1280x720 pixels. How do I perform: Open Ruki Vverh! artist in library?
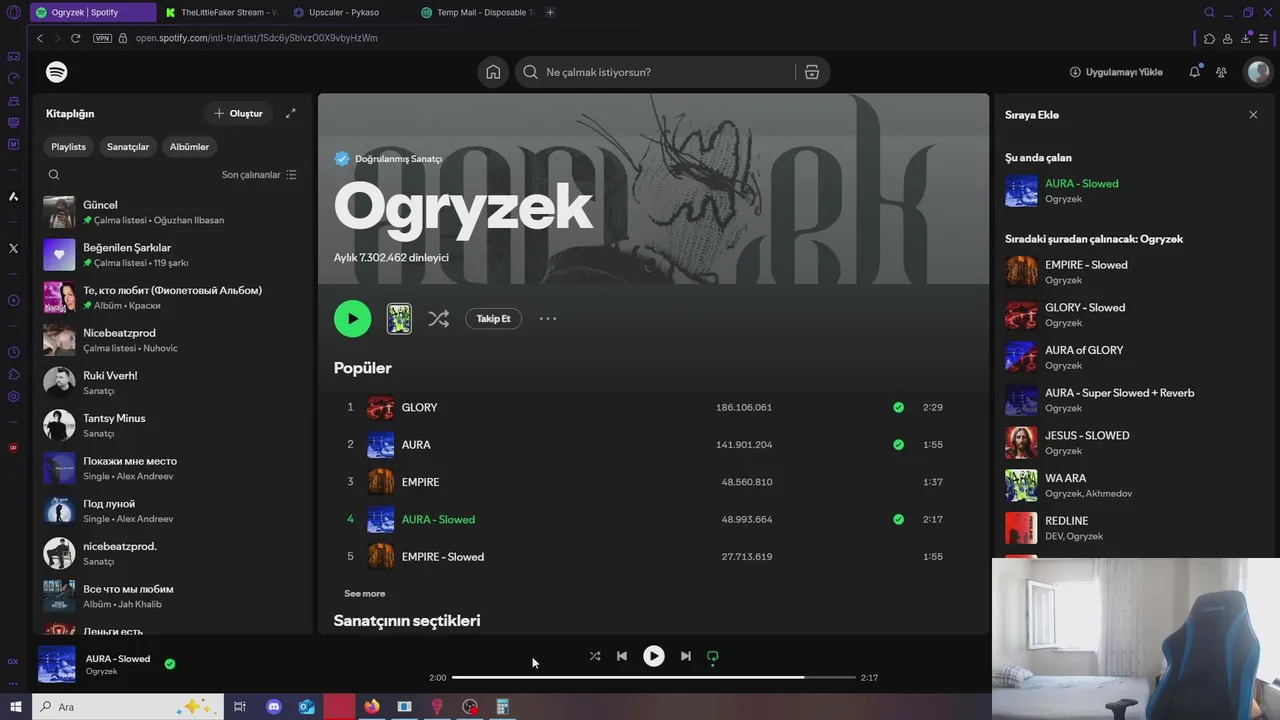pos(174,383)
